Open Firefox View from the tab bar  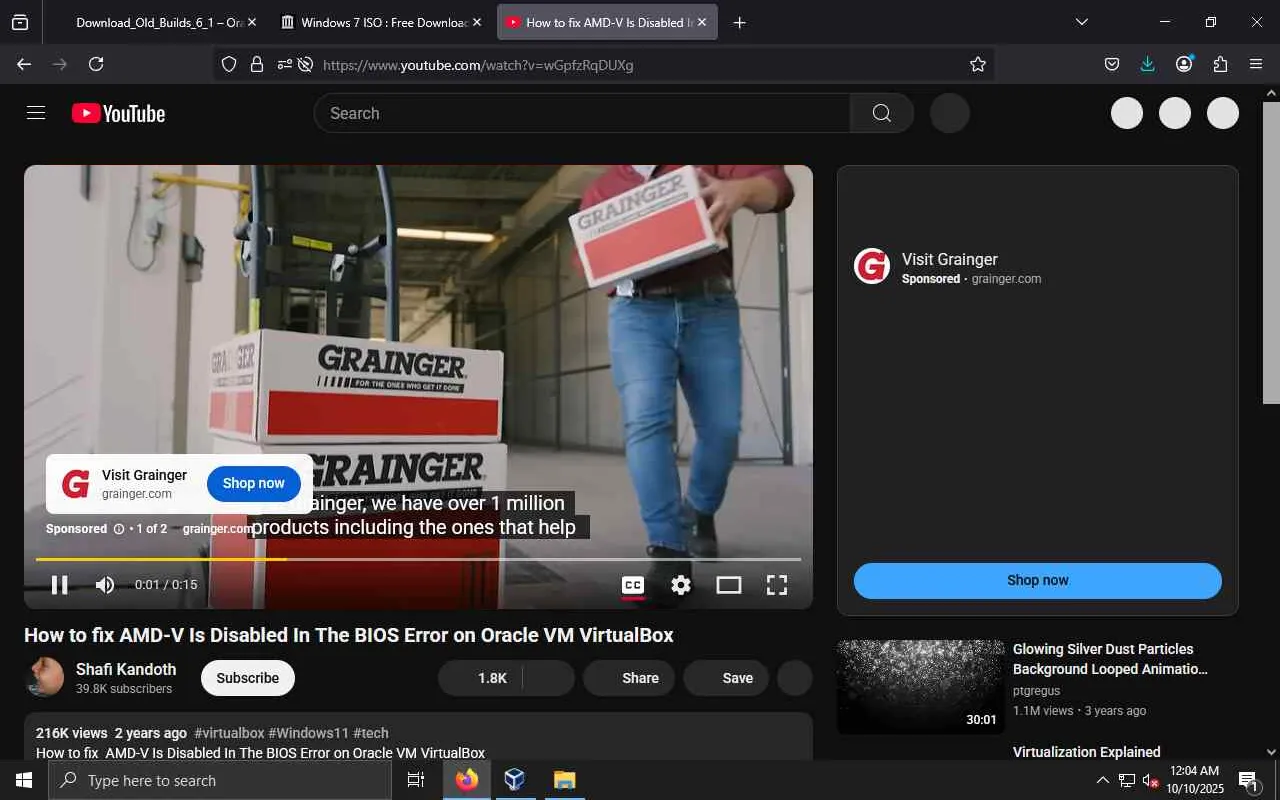point(20,22)
